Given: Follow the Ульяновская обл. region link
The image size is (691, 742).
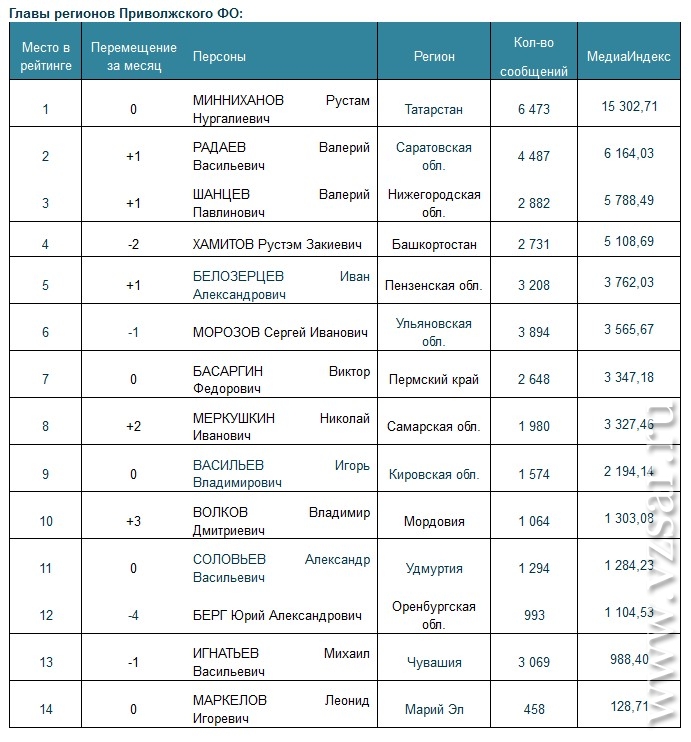Looking at the screenshot, I should (434, 332).
